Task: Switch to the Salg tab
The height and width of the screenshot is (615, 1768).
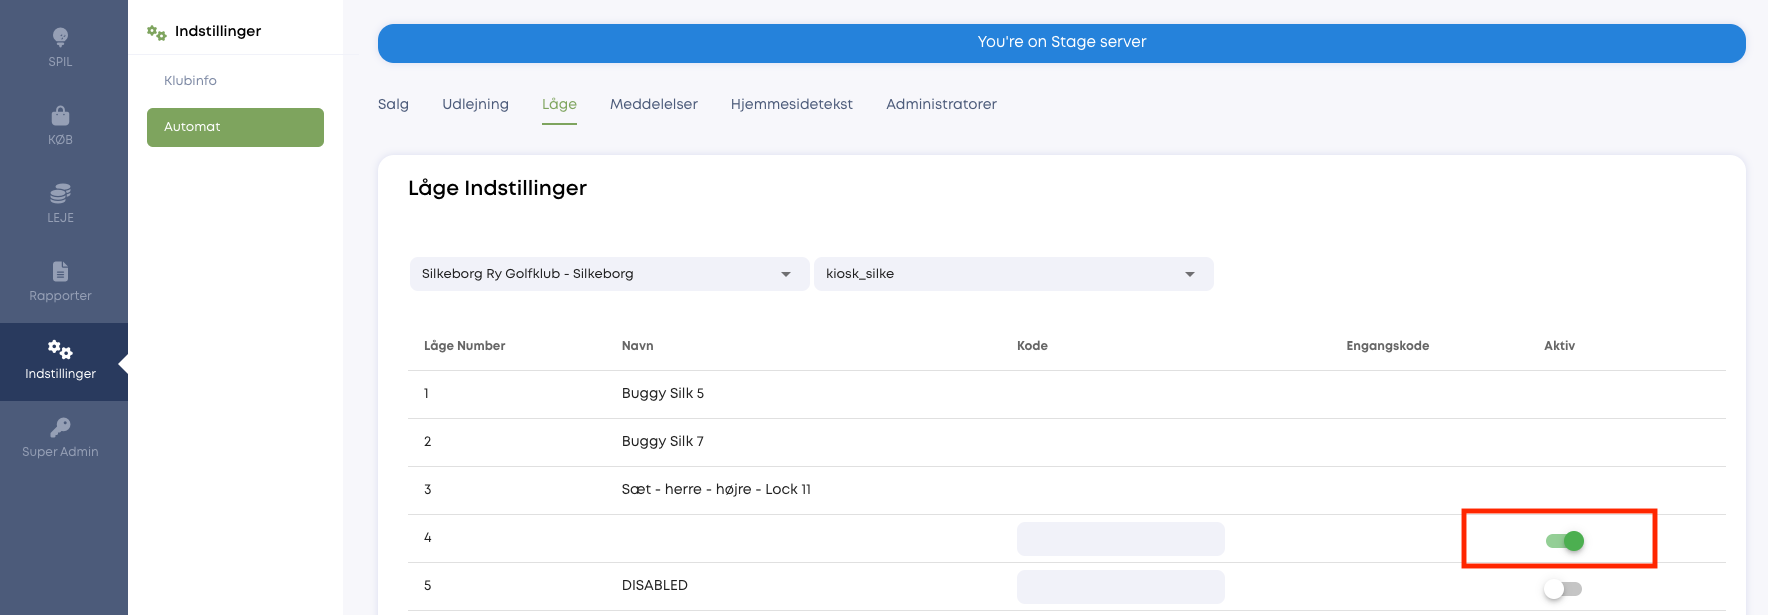Action: 393,104
